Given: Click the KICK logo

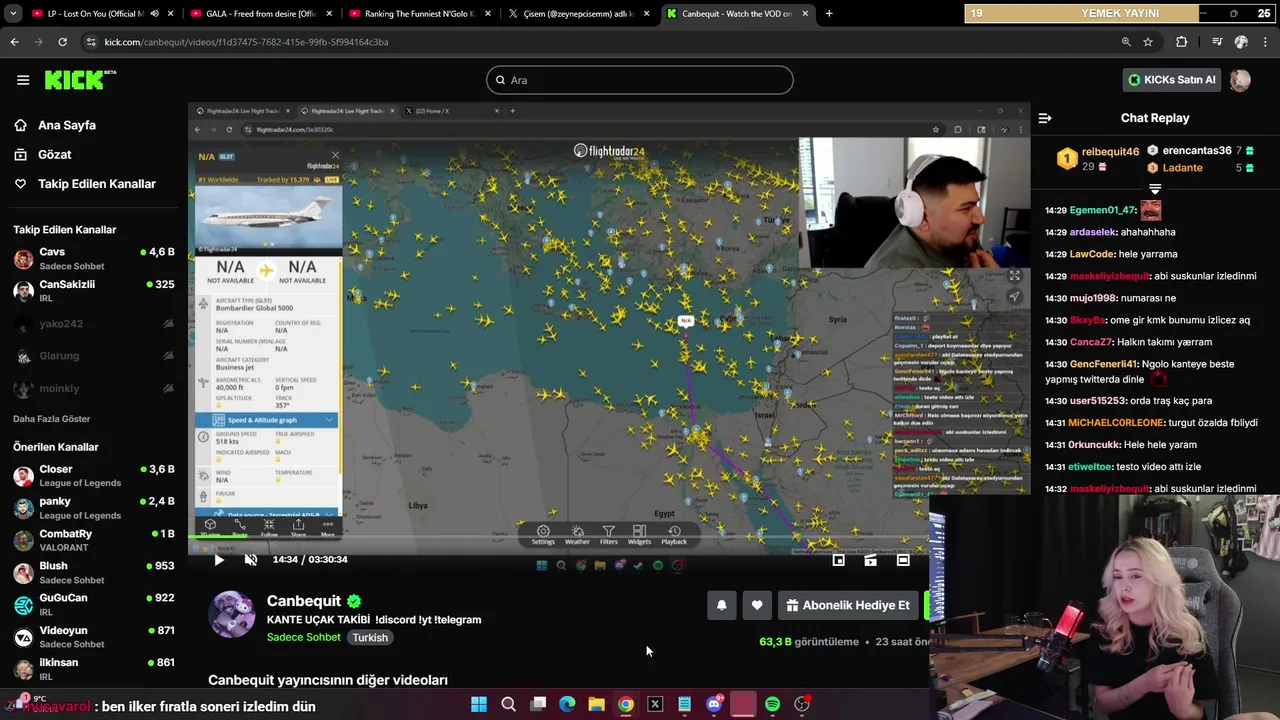Looking at the screenshot, I should click(x=80, y=80).
